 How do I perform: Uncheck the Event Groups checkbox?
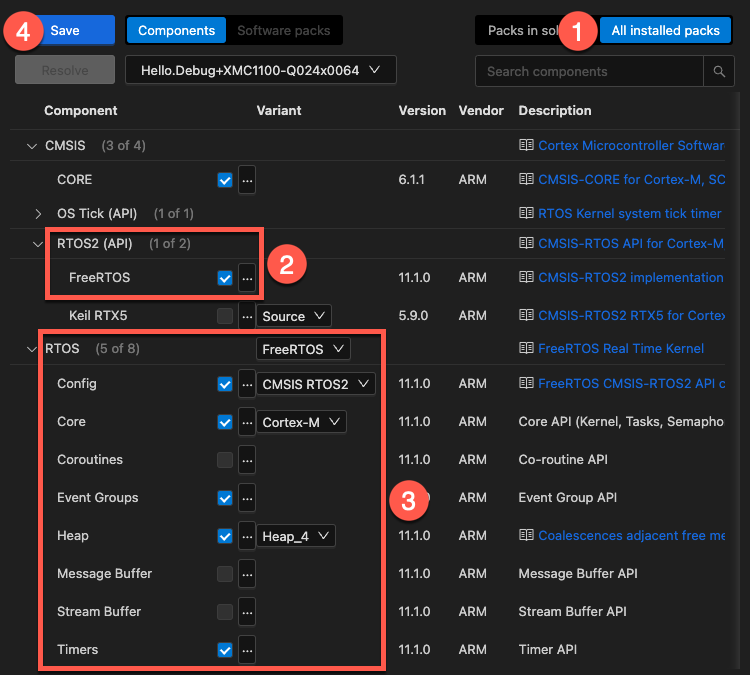tap(225, 498)
